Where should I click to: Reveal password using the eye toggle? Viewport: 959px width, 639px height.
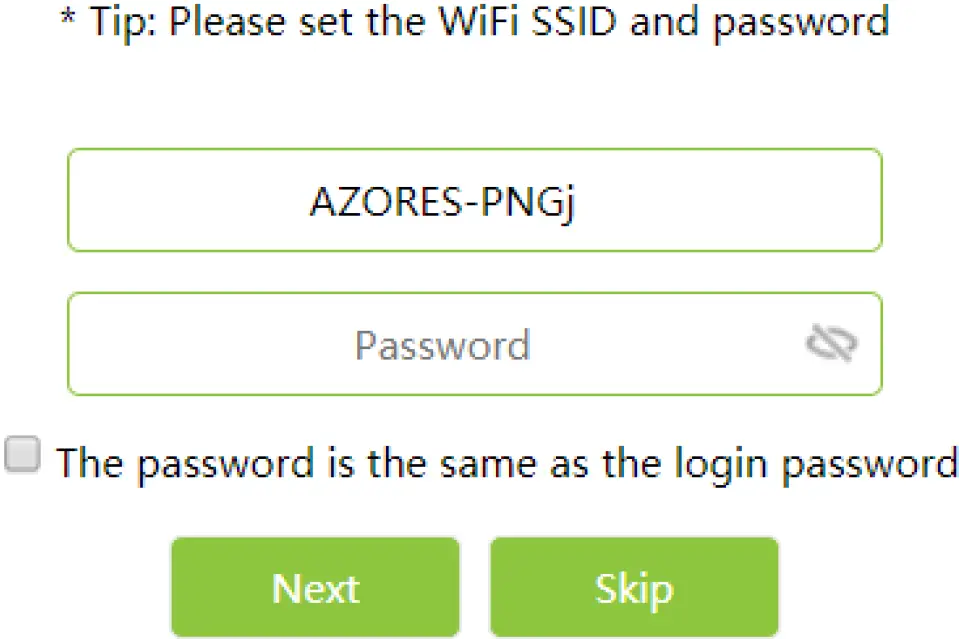click(x=831, y=344)
